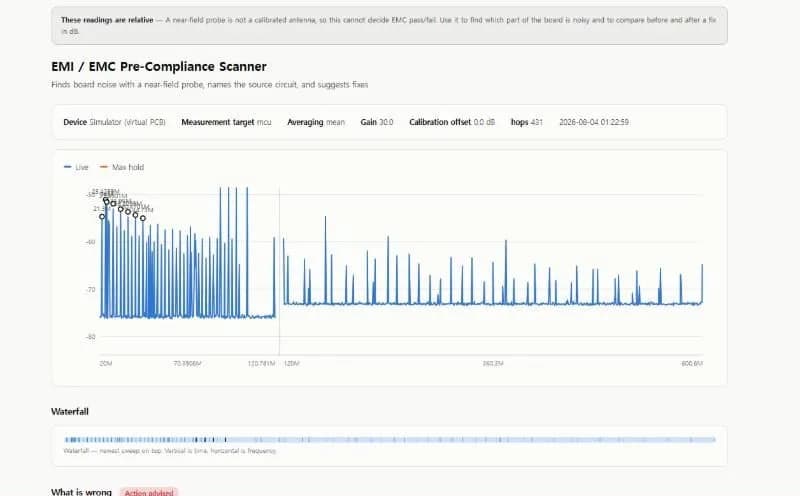Toggle the Live series legend
Image resolution: width=800 pixels, height=496 pixels.
click(x=76, y=167)
